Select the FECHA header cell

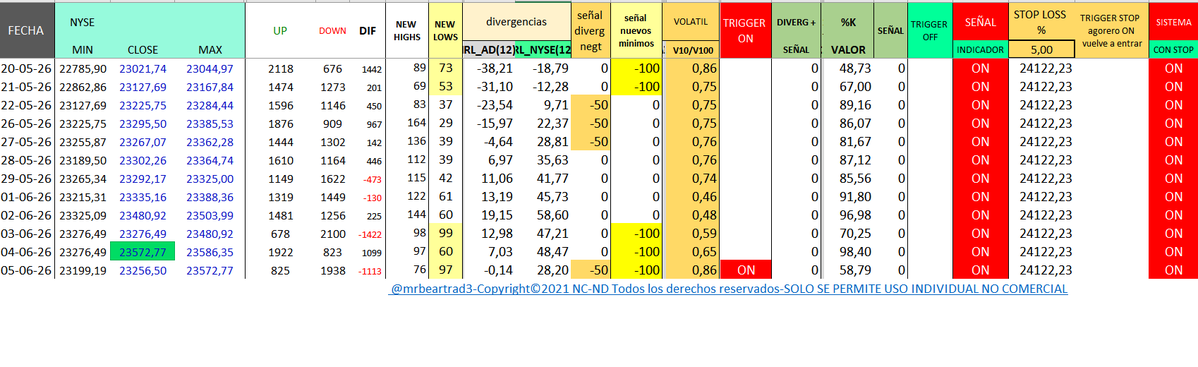[x=27, y=31]
